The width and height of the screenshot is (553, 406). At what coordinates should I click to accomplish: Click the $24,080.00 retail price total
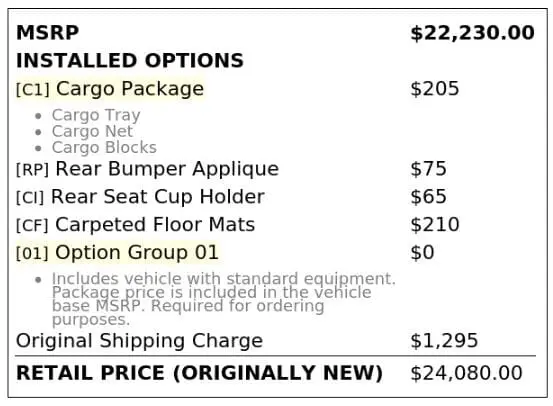coord(466,373)
